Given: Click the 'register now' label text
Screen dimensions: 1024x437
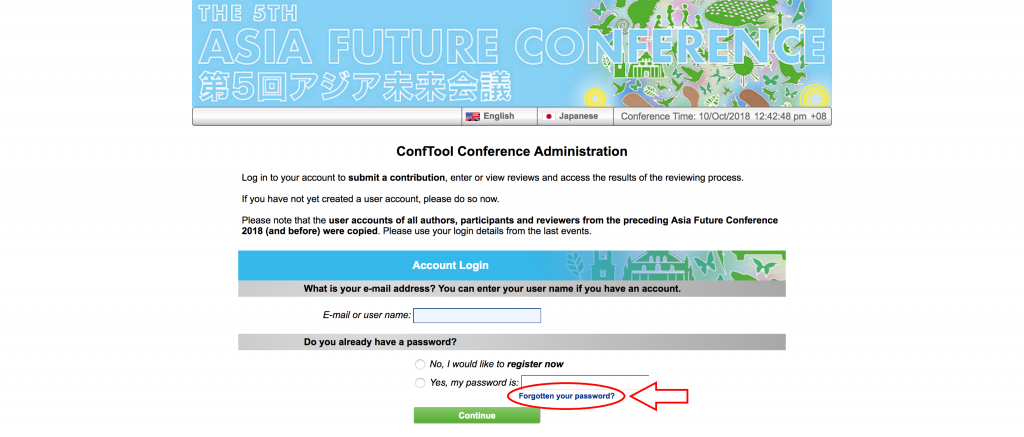Looking at the screenshot, I should coord(541,364).
